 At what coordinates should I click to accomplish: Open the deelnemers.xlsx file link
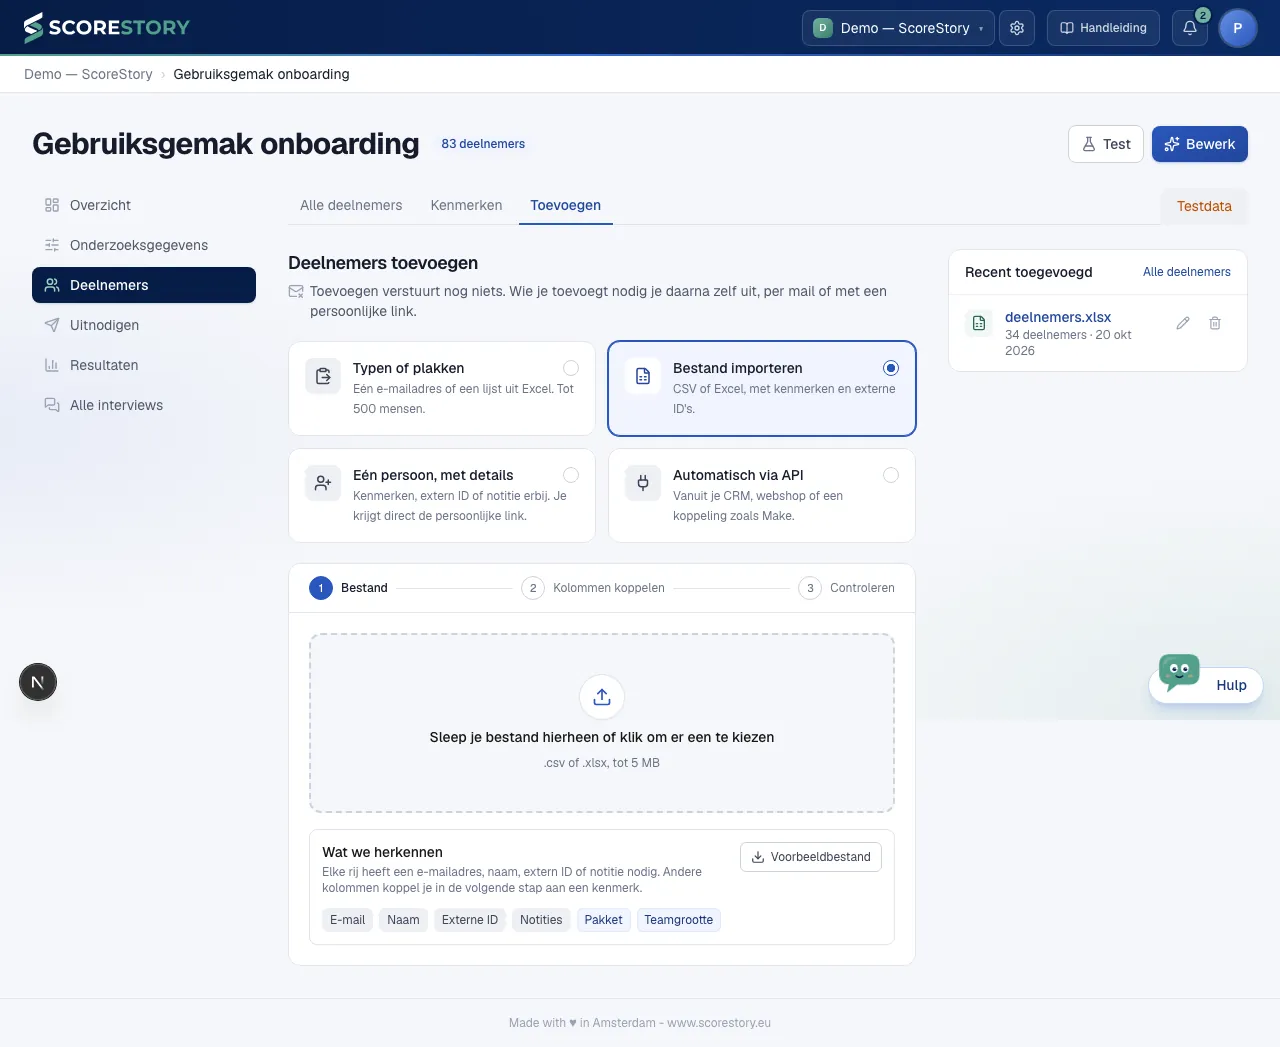[1057, 317]
